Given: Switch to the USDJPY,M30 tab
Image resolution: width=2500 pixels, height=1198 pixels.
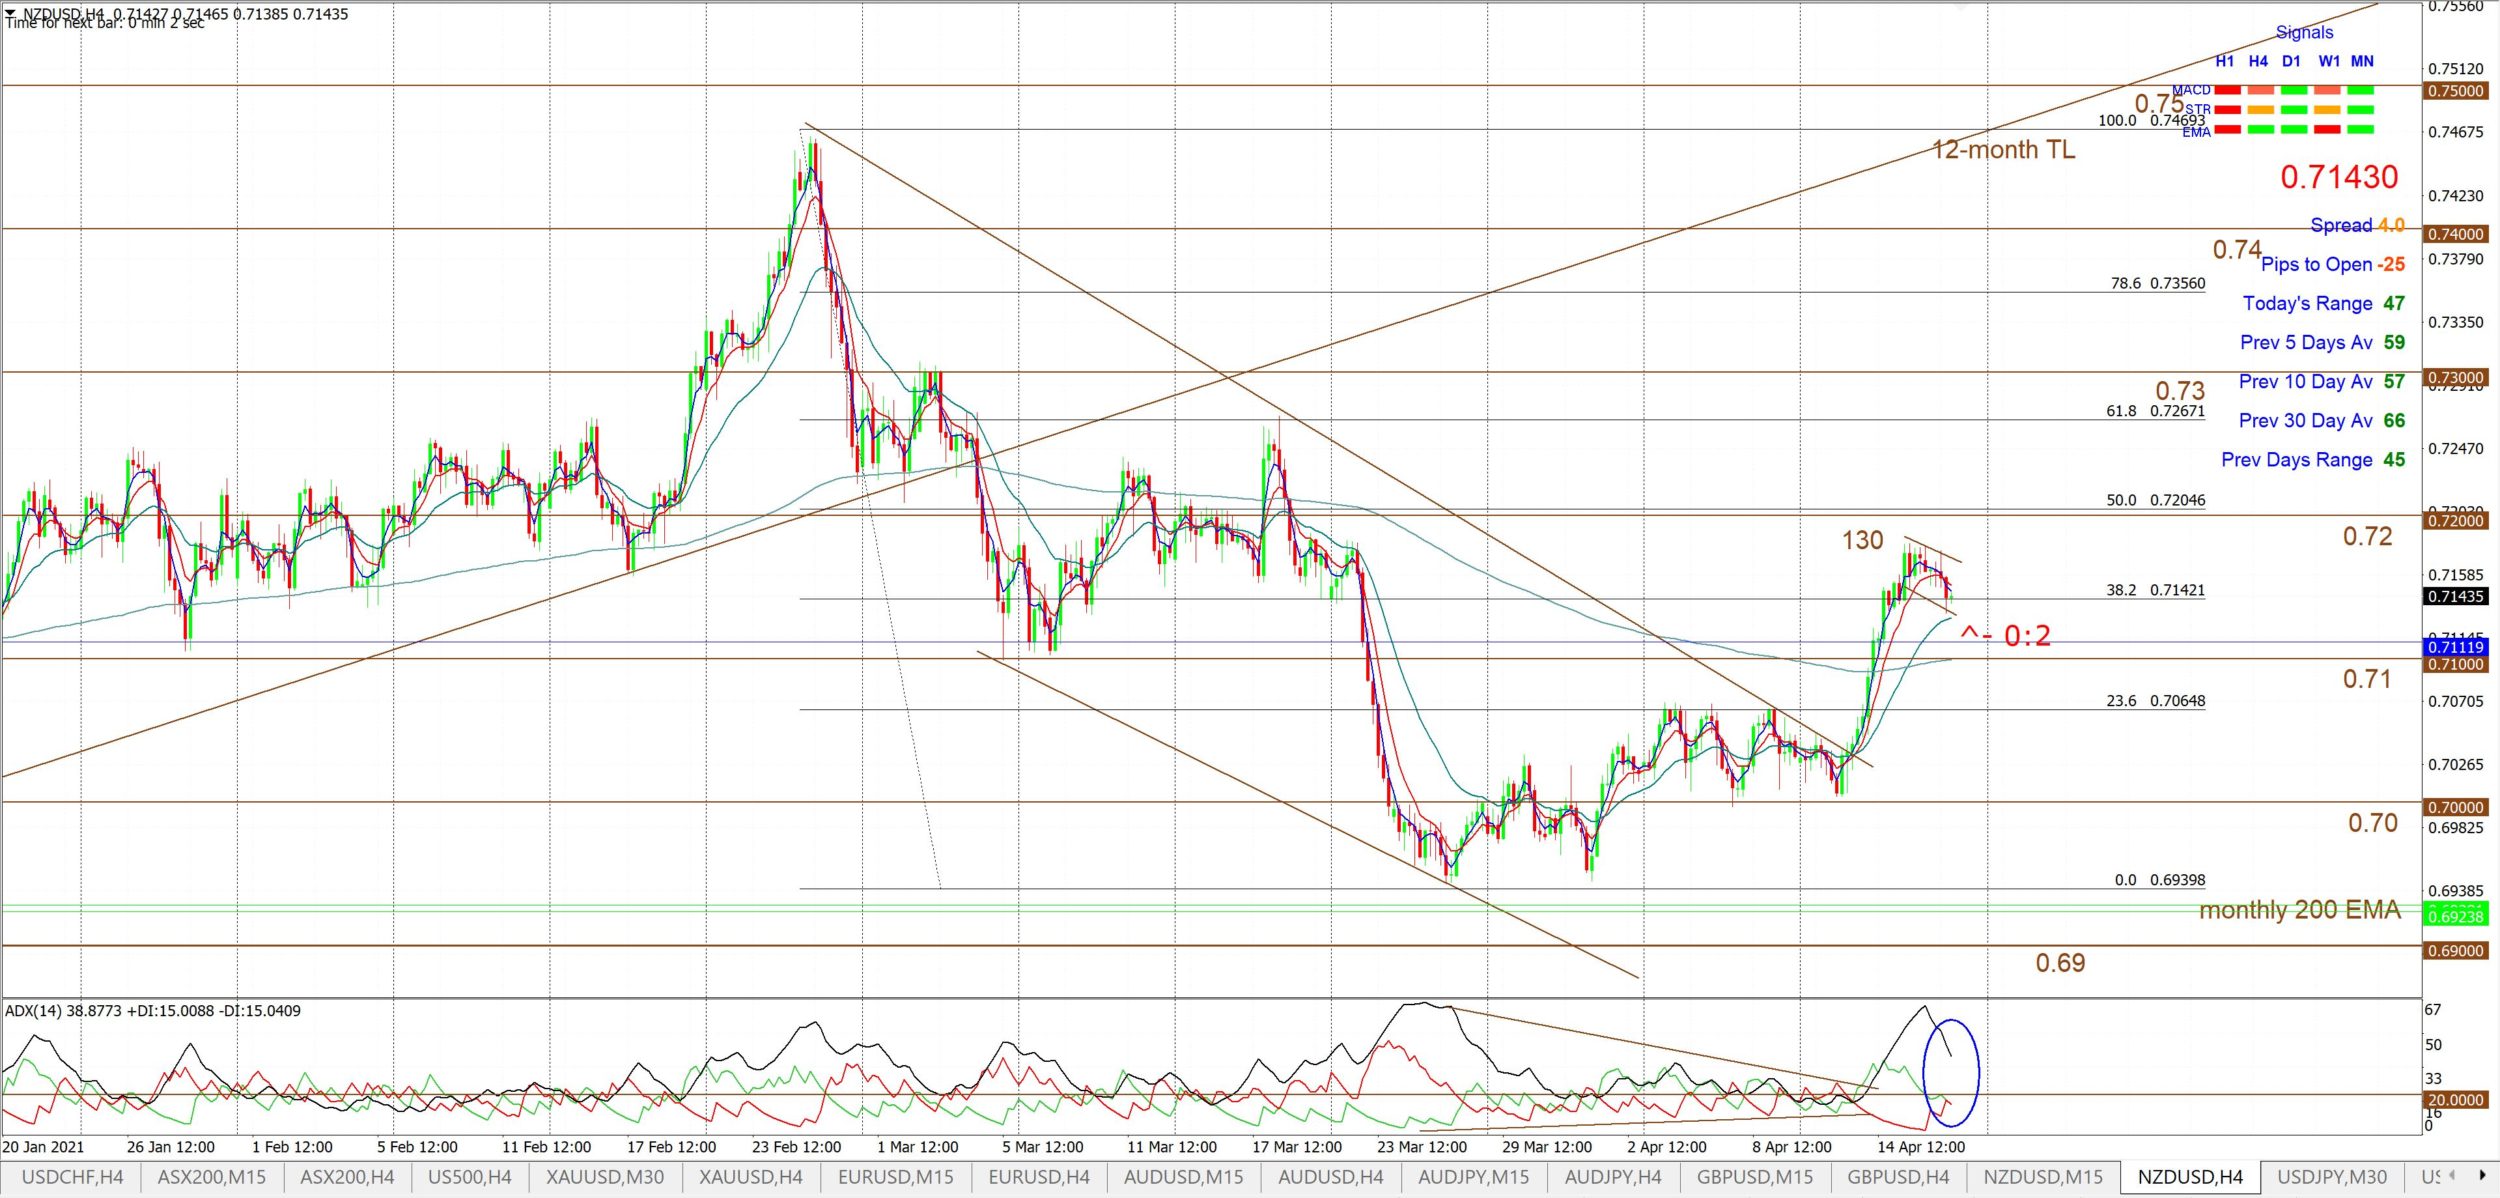Looking at the screenshot, I should pyautogui.click(x=2332, y=1177).
